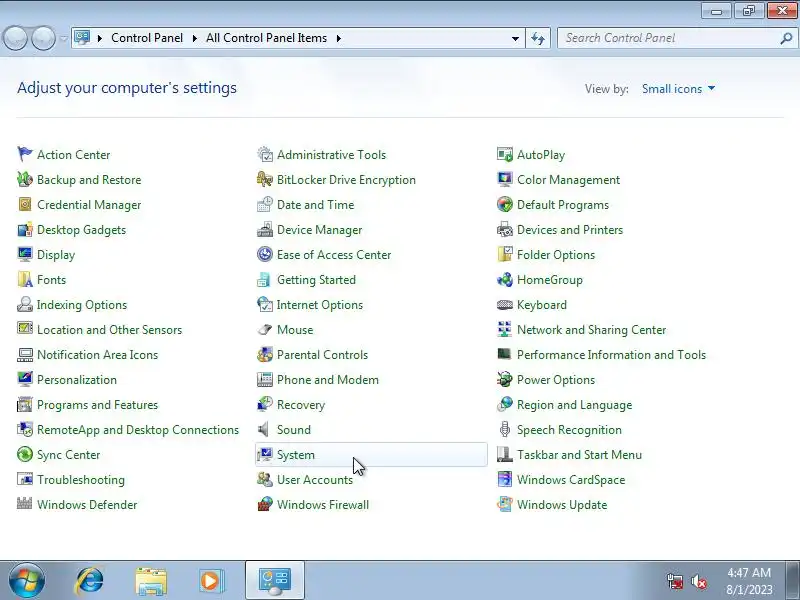This screenshot has width=800, height=600.
Task: Open the Windows Firewall brick wall icon
Action: pos(265,504)
